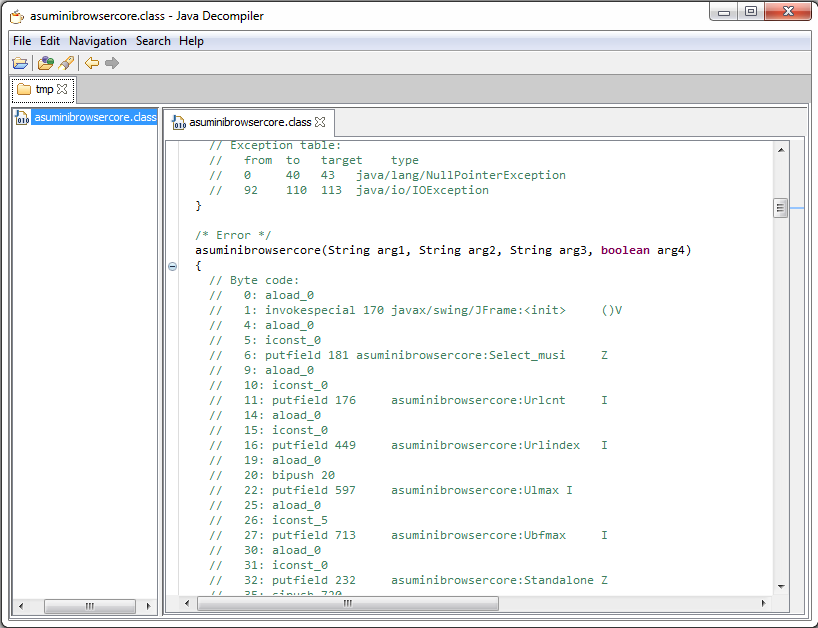Open the Help menu
The image size is (818, 628).
pos(191,41)
